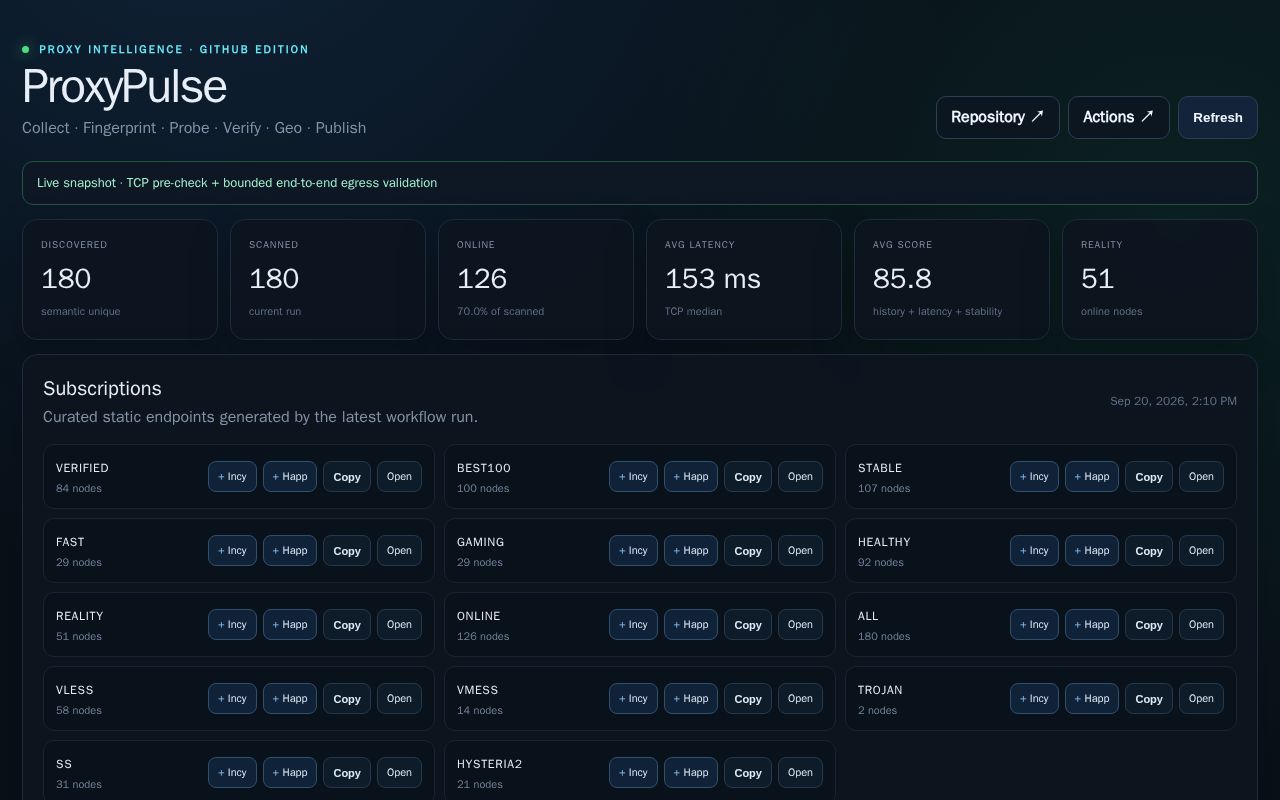Image resolution: width=1280 pixels, height=800 pixels.
Task: Add GAMING subscription to Happ
Action: (691, 551)
